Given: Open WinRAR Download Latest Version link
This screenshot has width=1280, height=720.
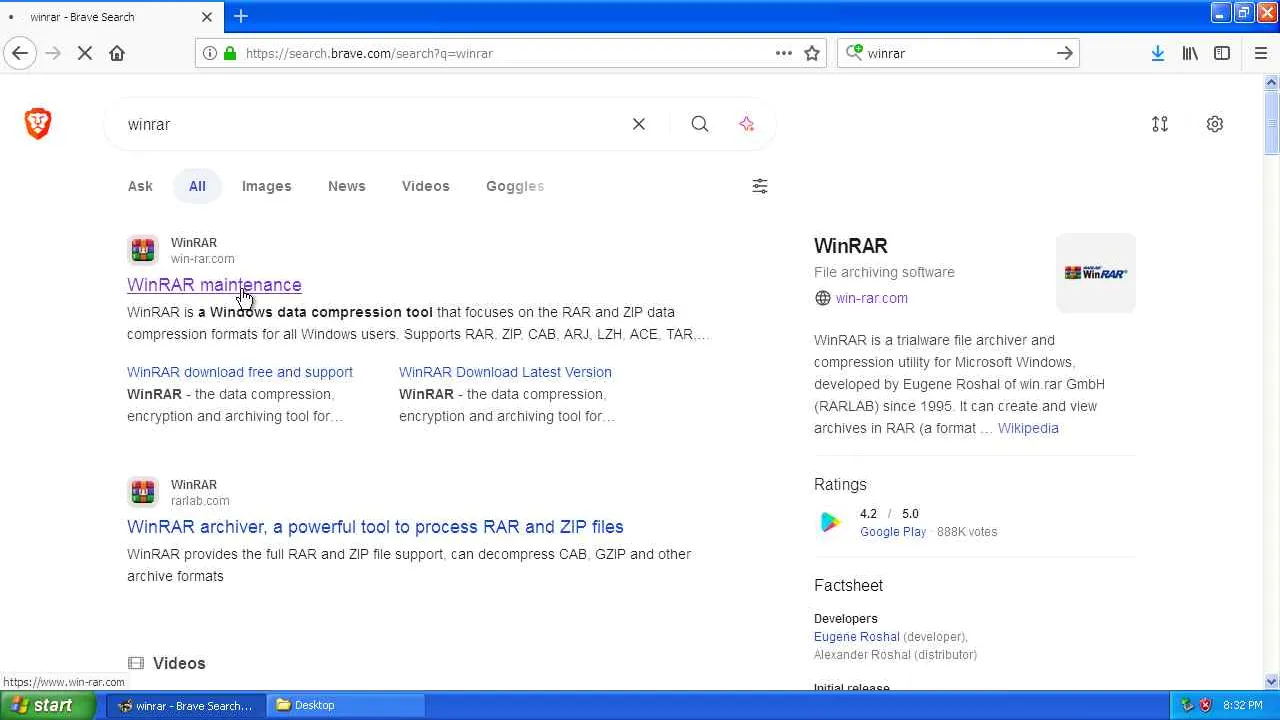Looking at the screenshot, I should (x=505, y=372).
